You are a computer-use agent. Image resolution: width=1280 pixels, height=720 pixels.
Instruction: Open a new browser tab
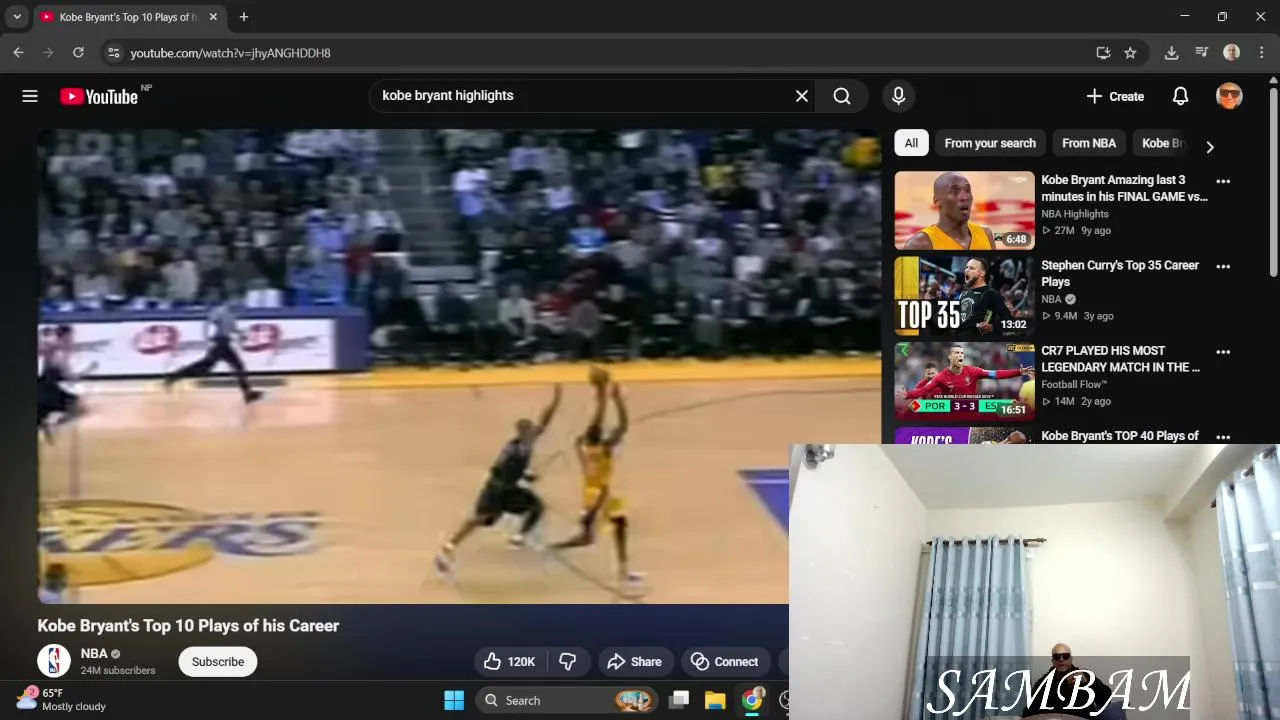point(244,17)
